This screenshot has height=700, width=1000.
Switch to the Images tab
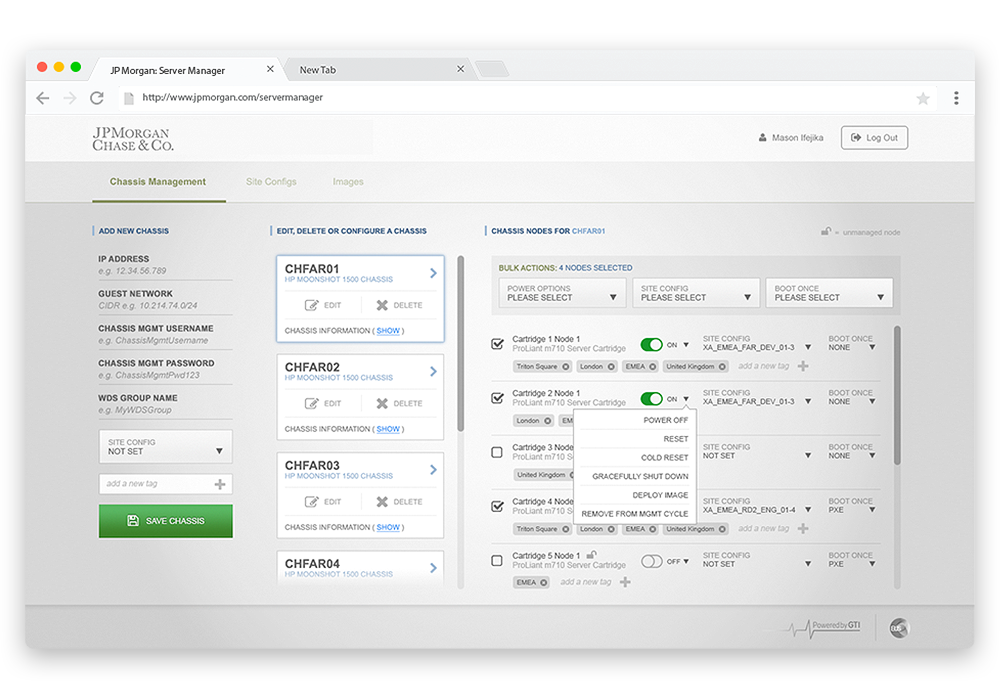pos(348,182)
